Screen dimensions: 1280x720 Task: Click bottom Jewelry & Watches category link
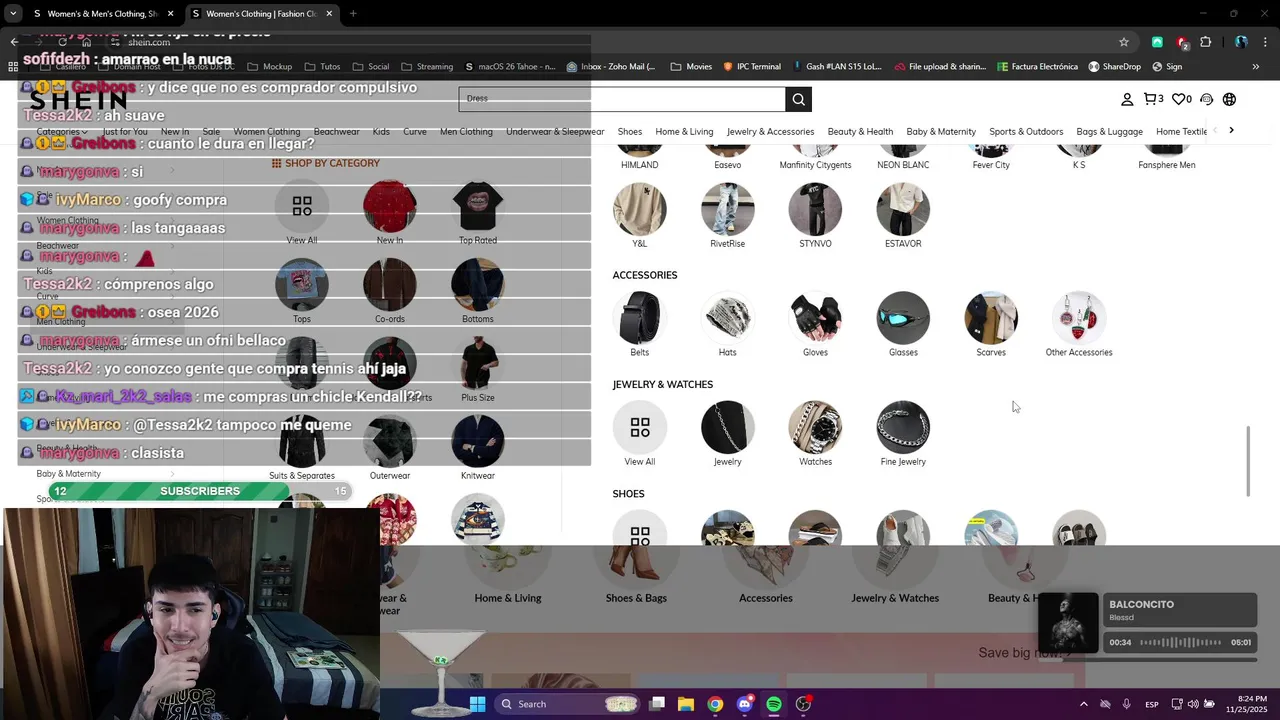pos(895,598)
